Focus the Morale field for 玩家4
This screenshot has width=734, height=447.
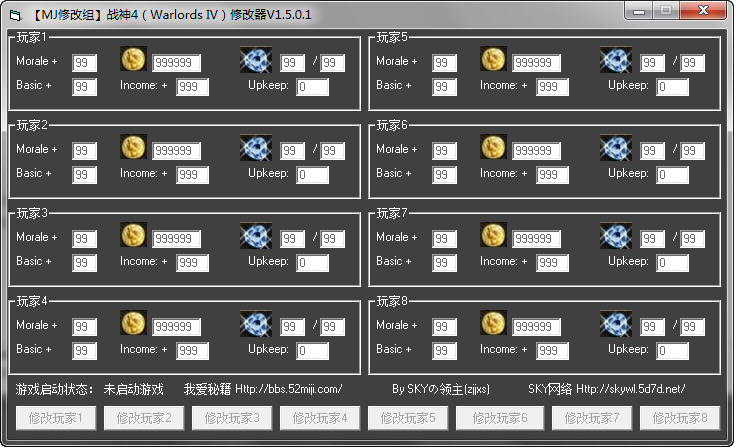tap(84, 327)
